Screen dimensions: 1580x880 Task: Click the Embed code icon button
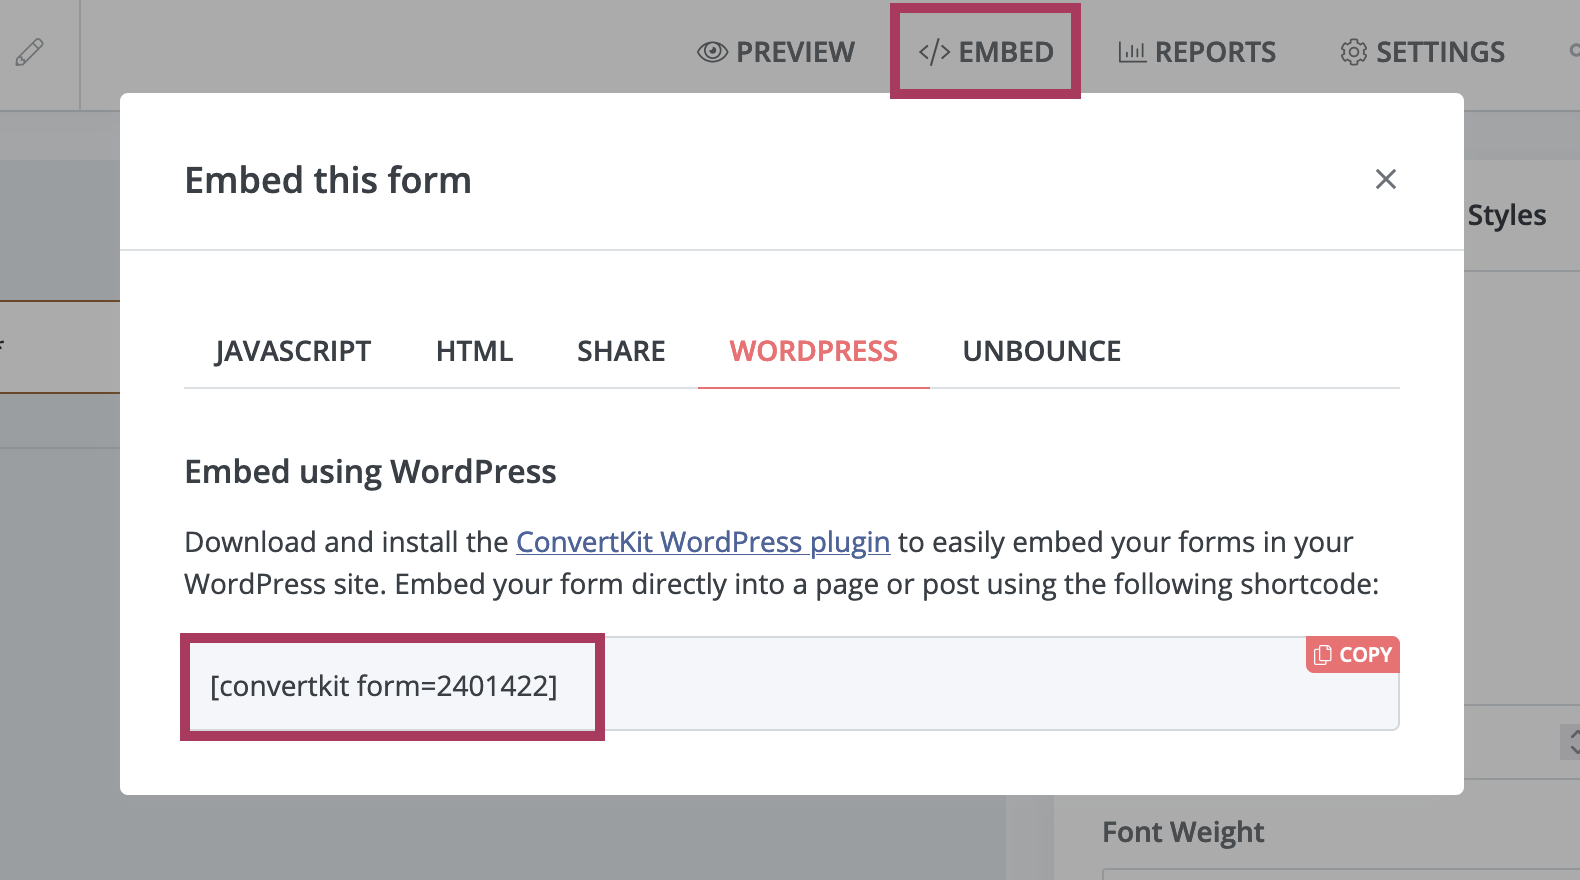[985, 52]
